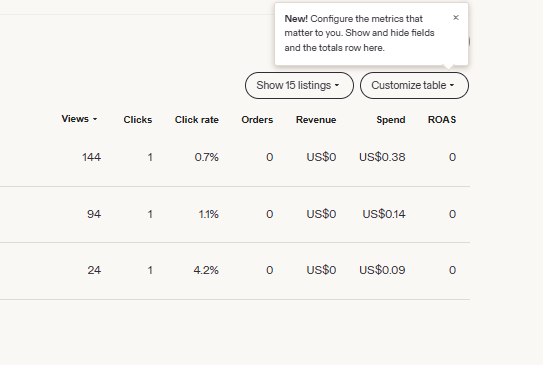Select the 144 views cell
This screenshot has width=543, height=365.
[x=91, y=158]
